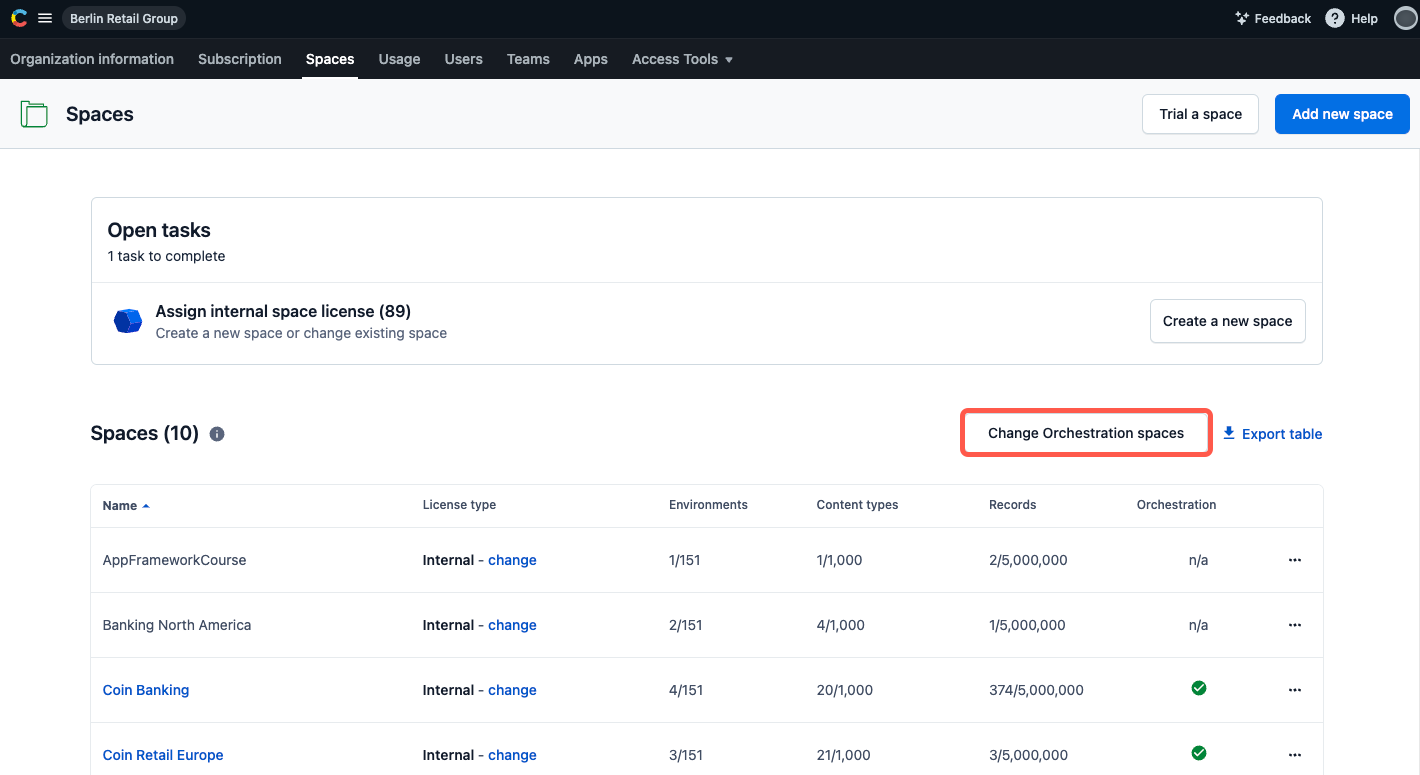Select the Spaces tab
Viewport: 1420px width, 775px height.
(330, 59)
